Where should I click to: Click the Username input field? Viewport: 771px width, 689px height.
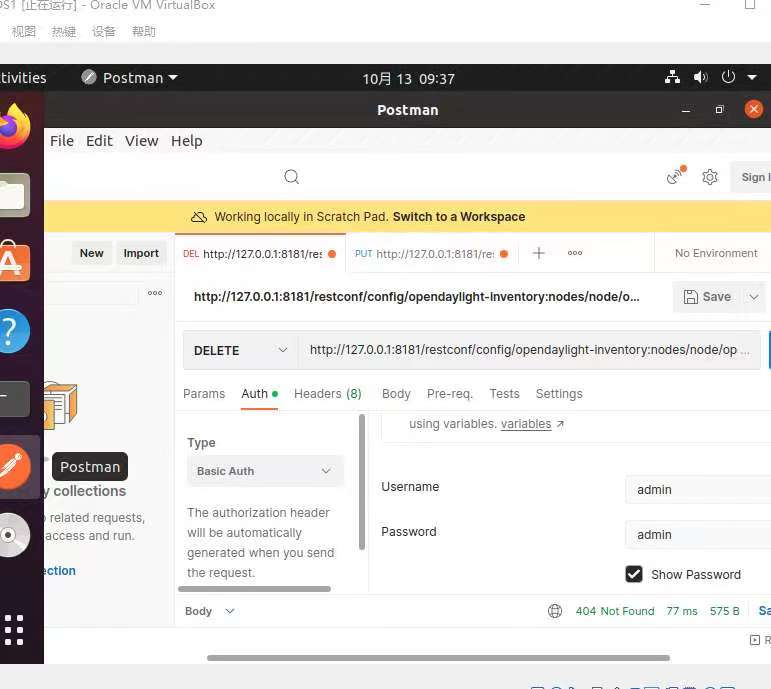(x=698, y=490)
